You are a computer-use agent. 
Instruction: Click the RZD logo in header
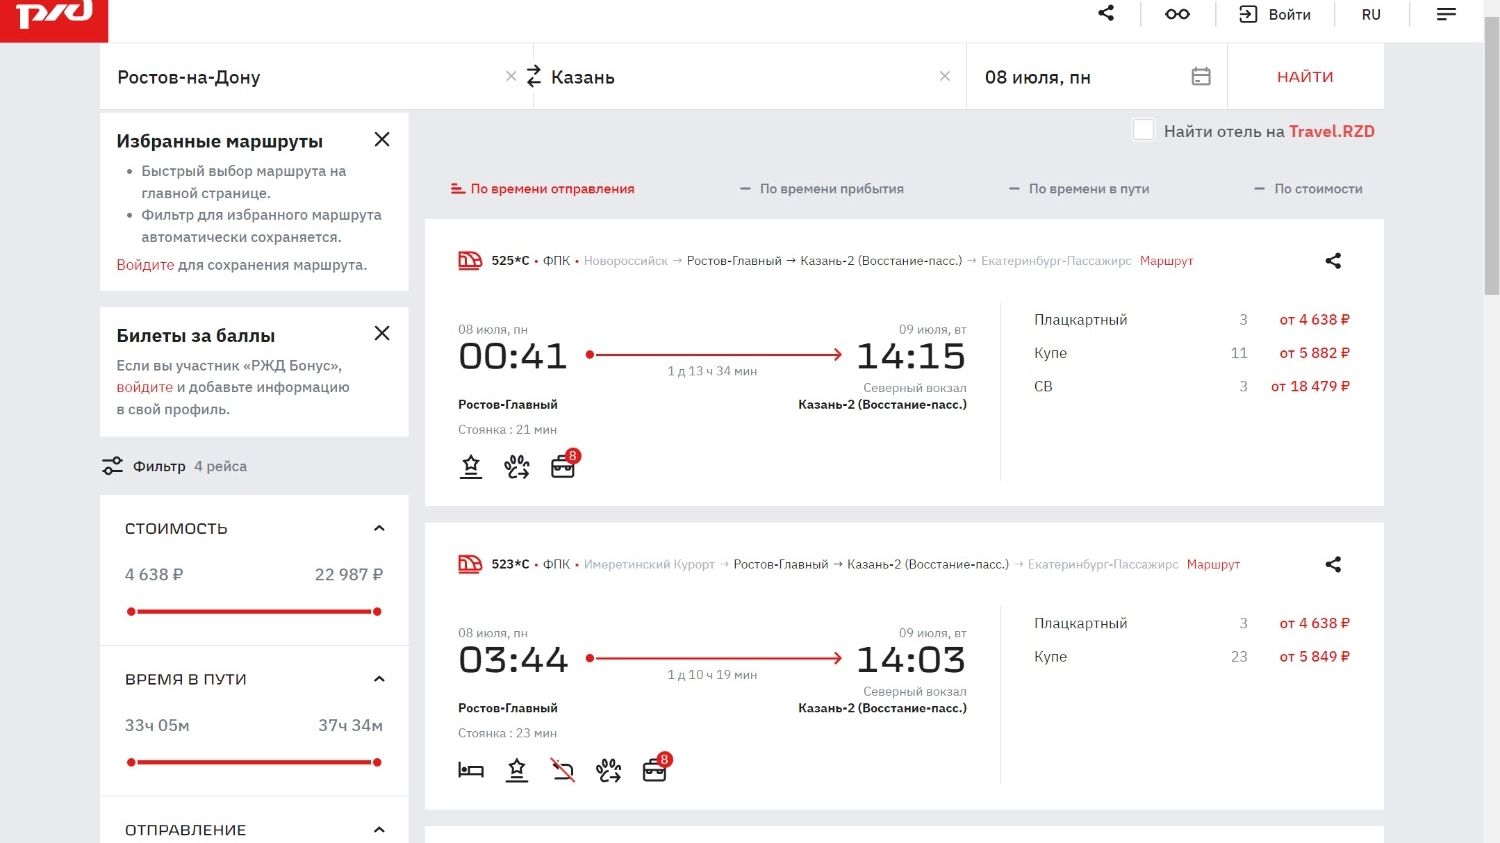pos(54,18)
